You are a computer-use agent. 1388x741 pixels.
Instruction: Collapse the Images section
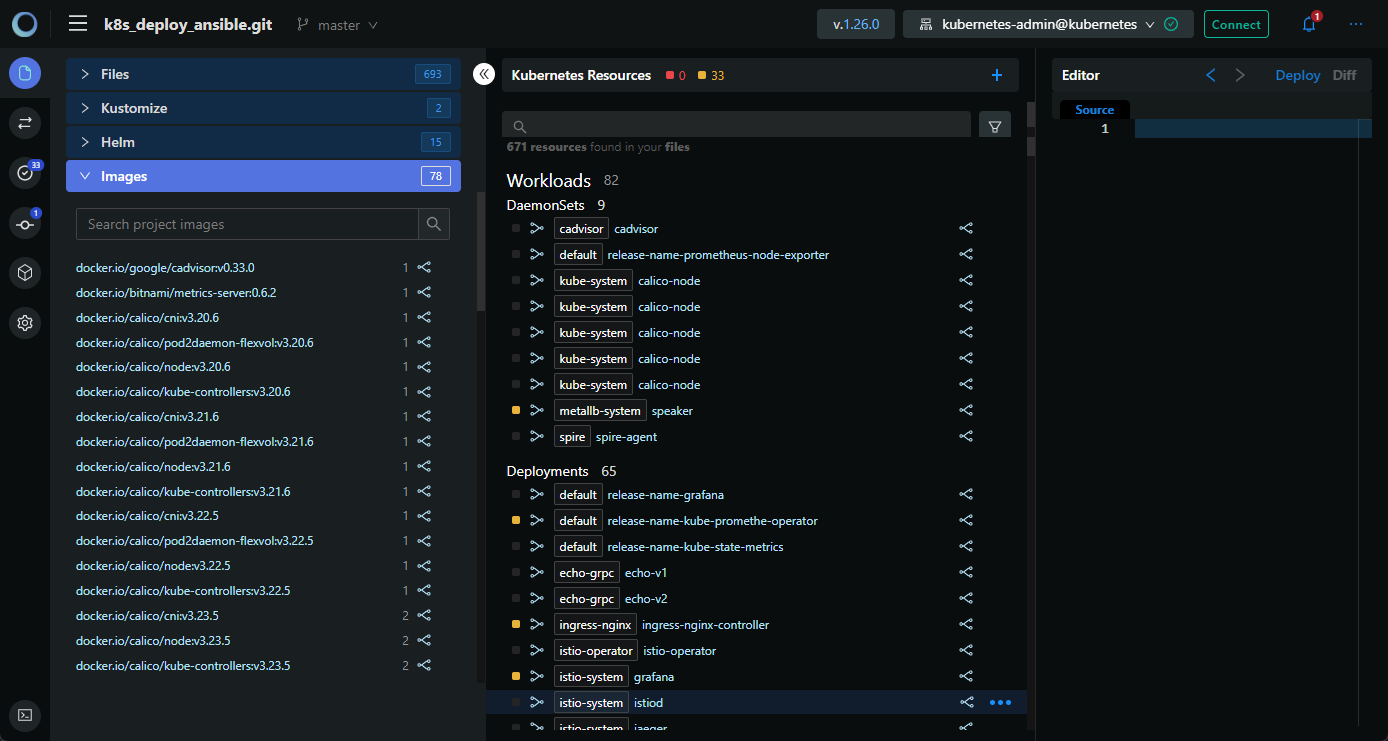click(x=263, y=176)
